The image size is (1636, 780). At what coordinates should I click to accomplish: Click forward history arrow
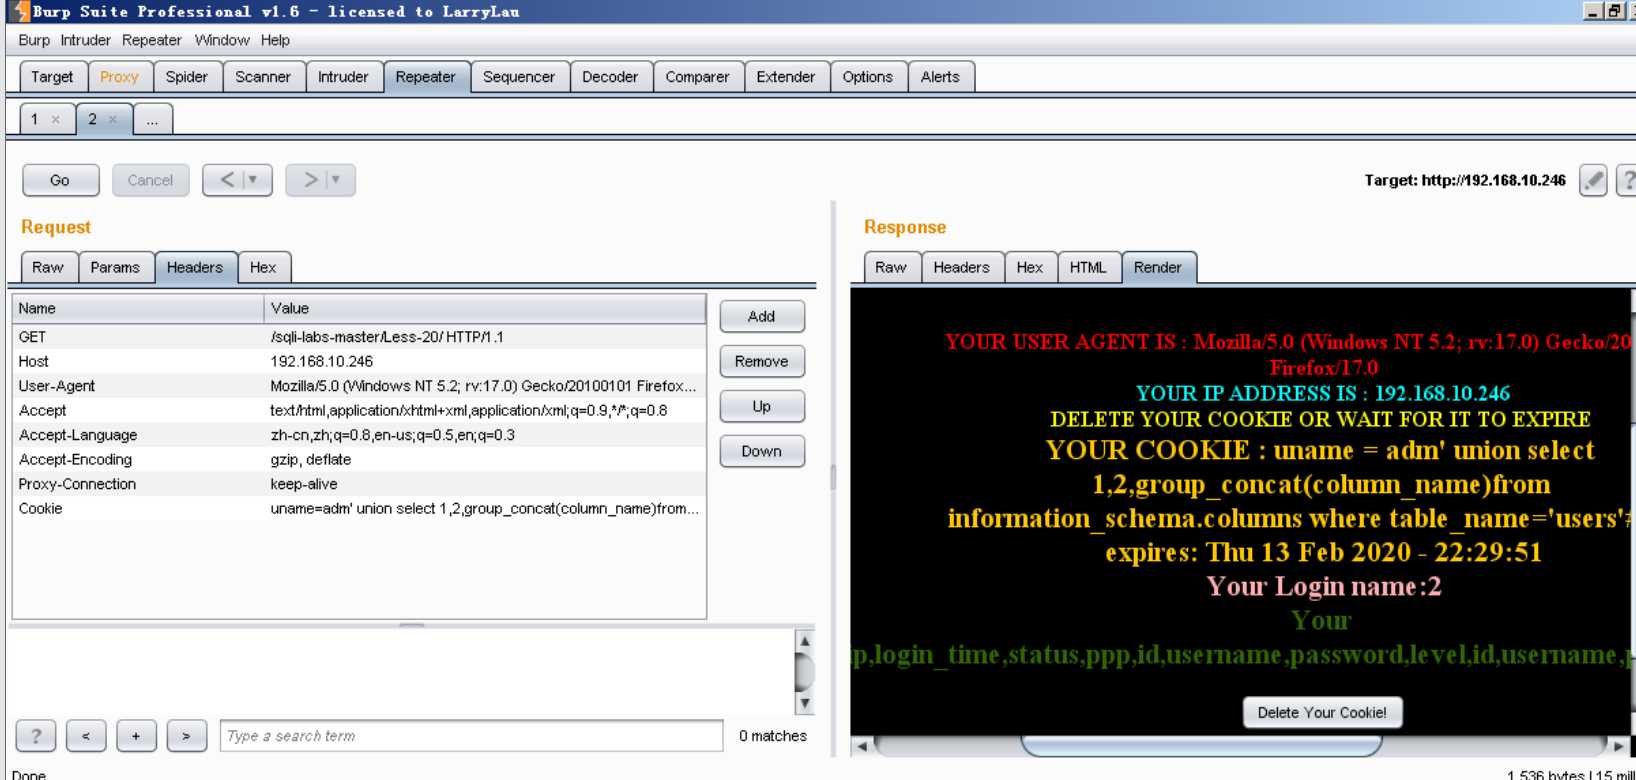pos(310,180)
